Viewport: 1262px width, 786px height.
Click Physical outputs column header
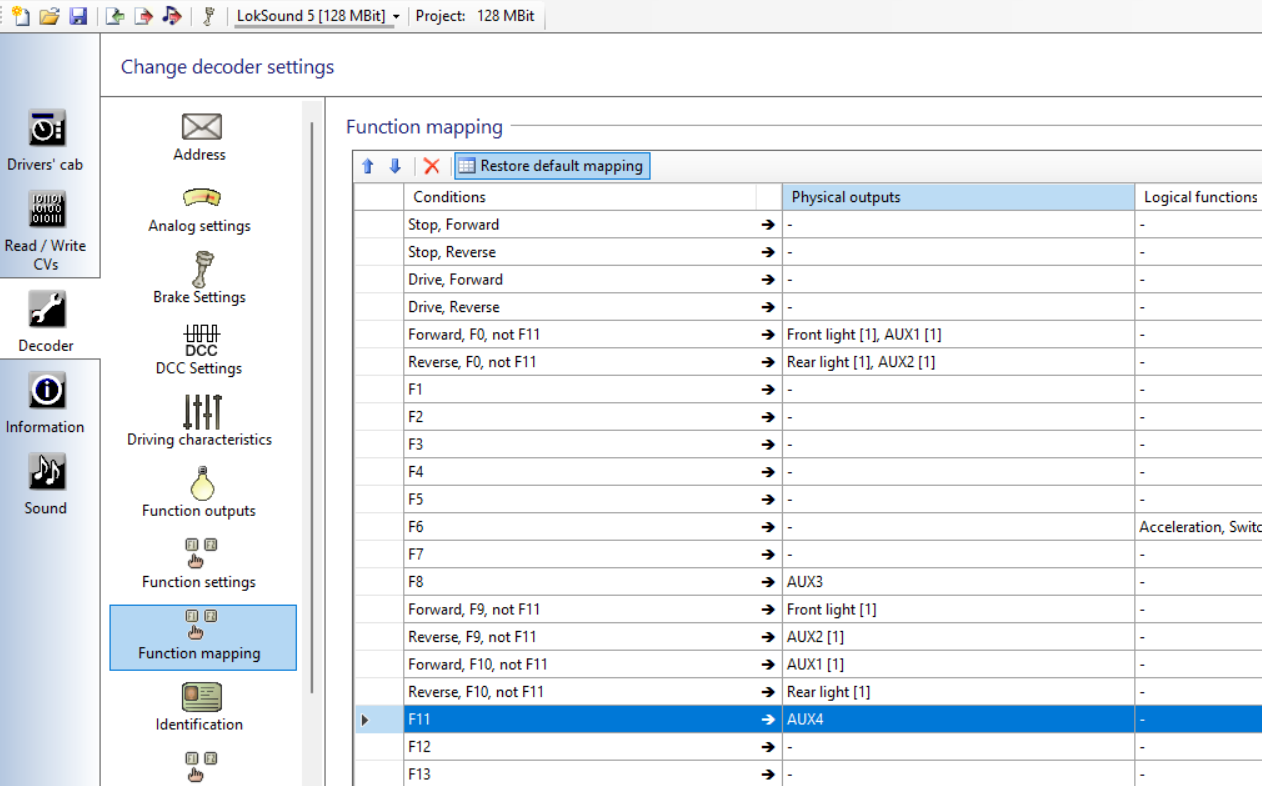[957, 197]
